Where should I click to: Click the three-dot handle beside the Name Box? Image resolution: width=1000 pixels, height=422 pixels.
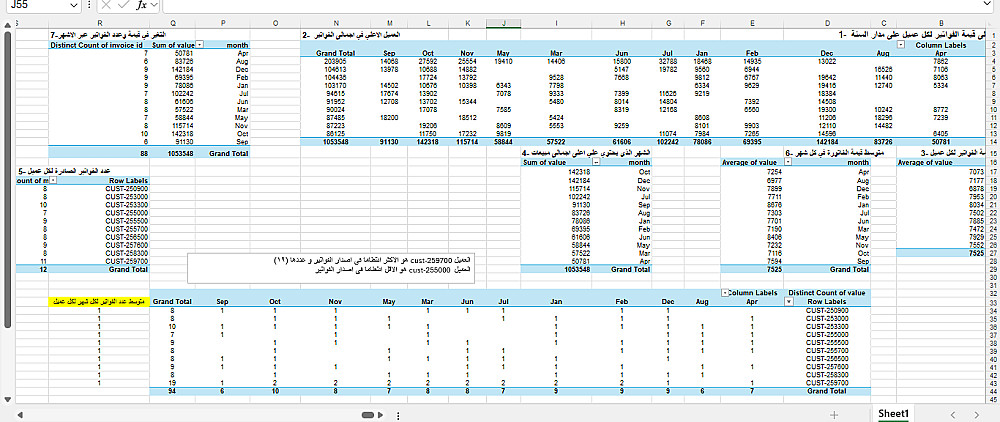coord(89,5)
